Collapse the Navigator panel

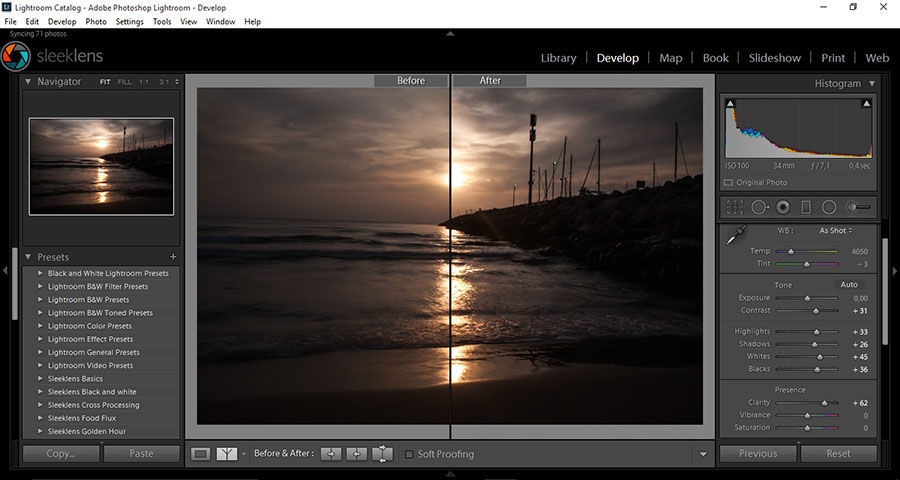(28, 82)
